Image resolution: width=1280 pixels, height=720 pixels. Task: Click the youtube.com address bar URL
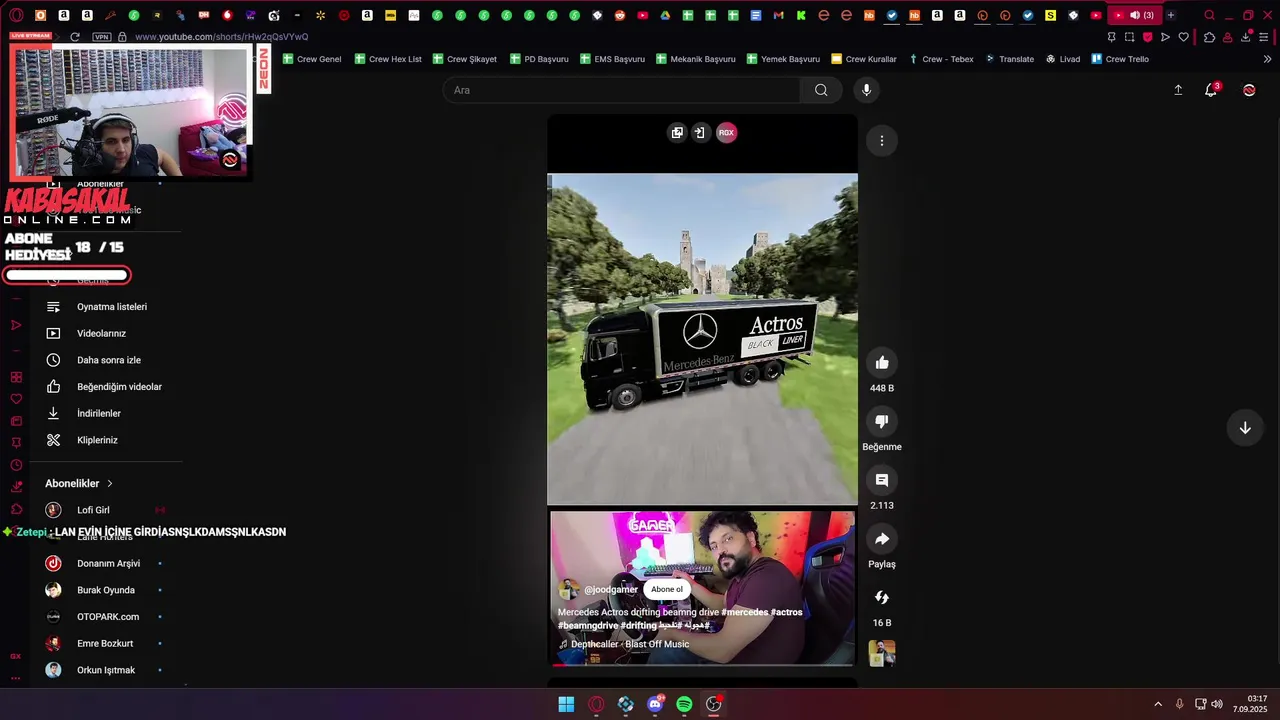click(x=221, y=37)
